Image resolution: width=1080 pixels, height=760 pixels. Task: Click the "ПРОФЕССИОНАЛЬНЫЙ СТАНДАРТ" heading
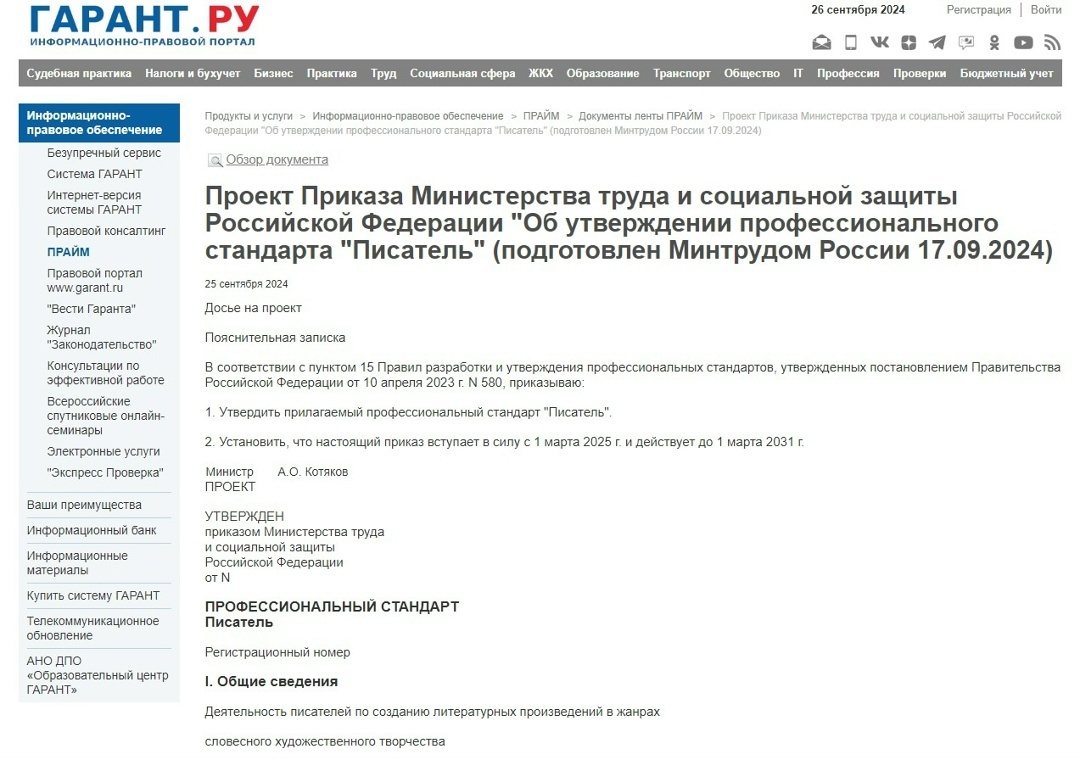point(332,607)
